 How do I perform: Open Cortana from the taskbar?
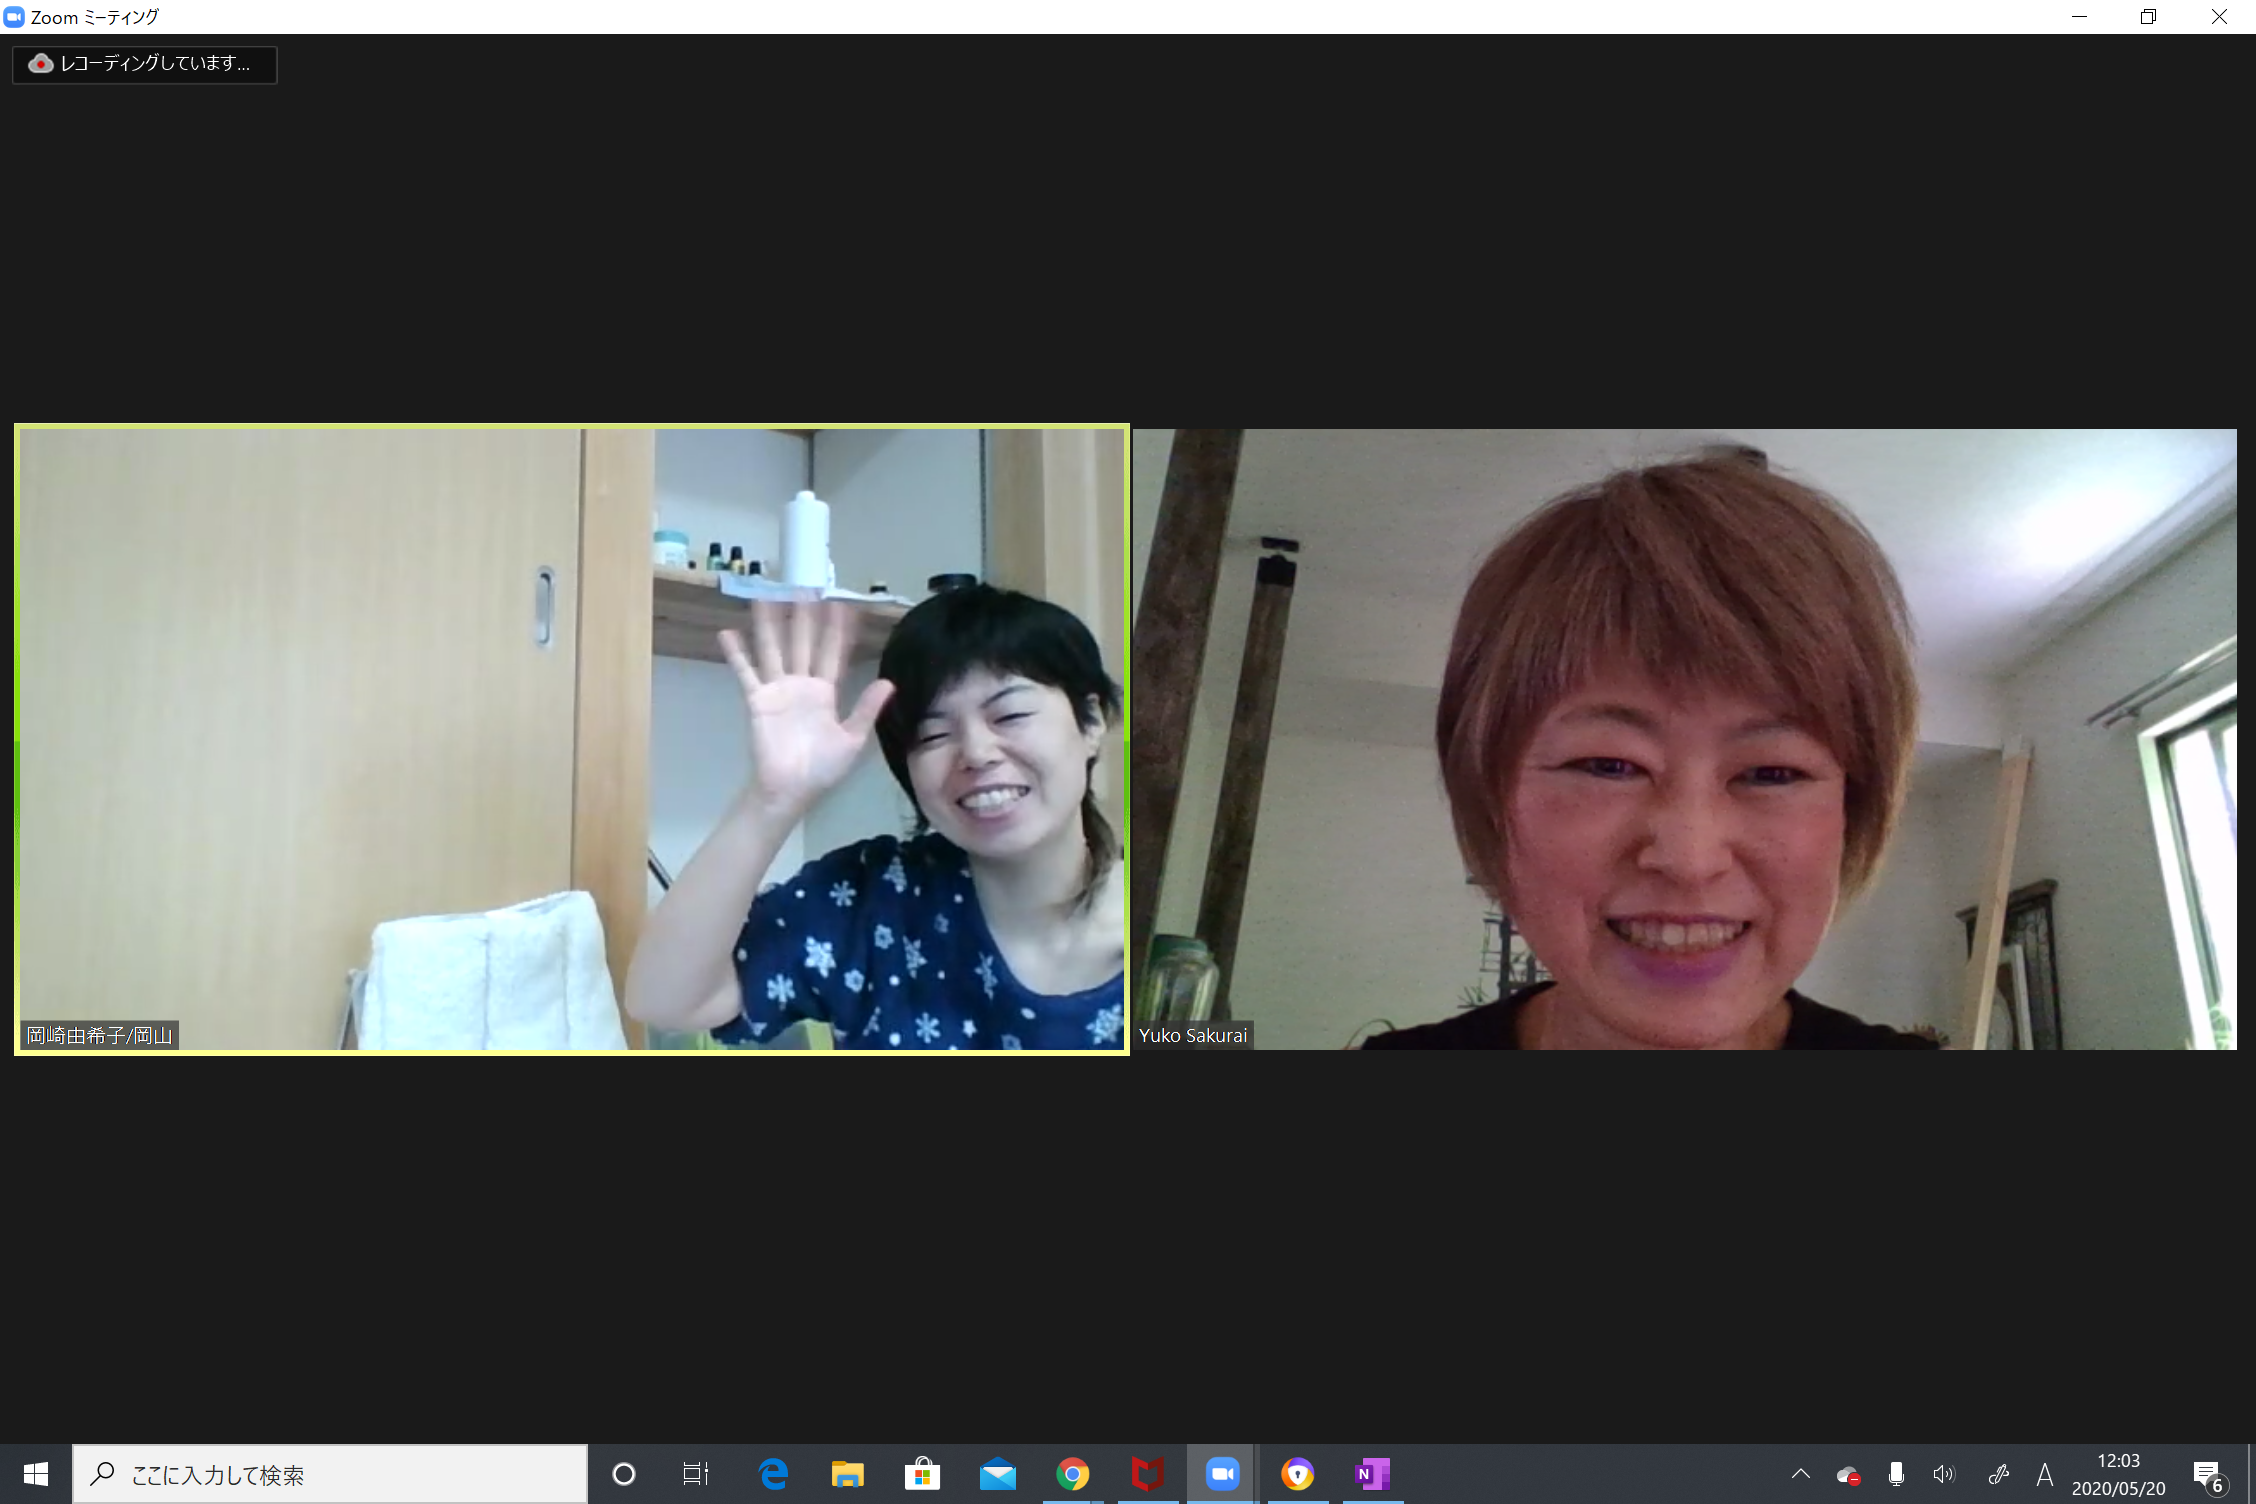click(x=624, y=1474)
